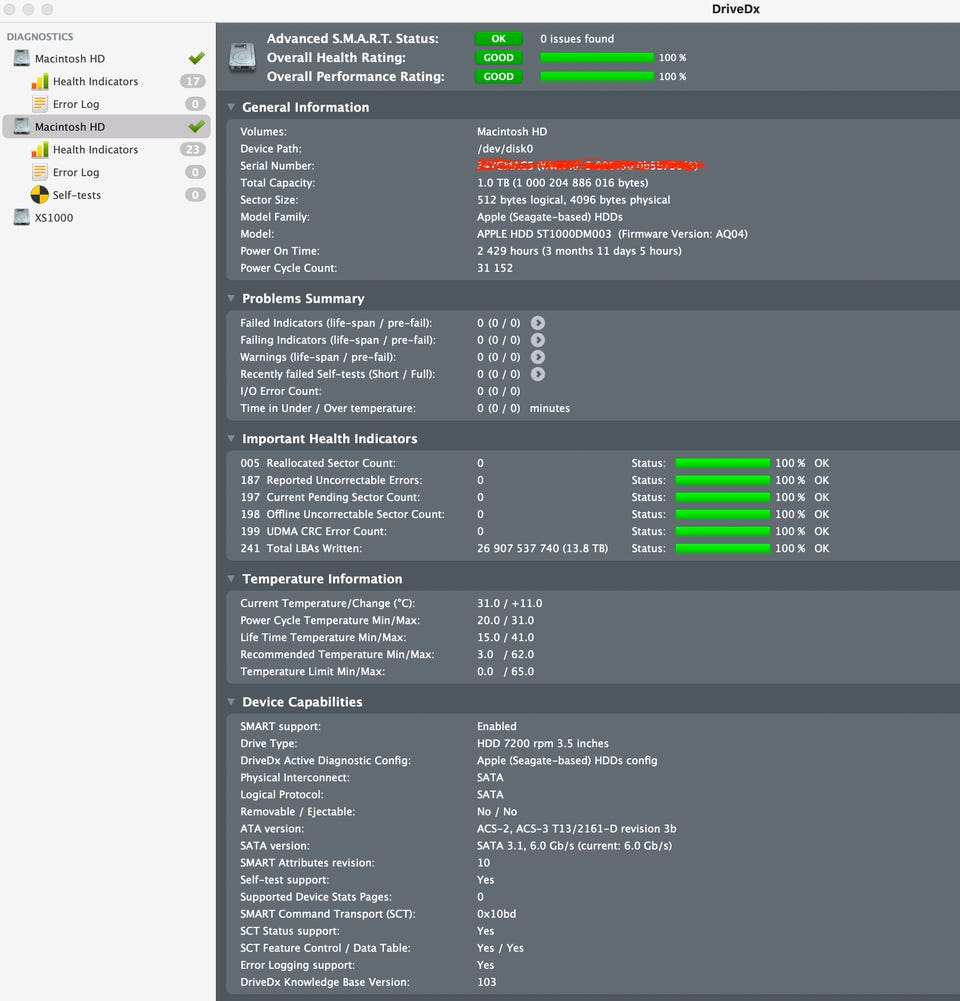Click Power Cycle Count value '31 152'
The height and width of the screenshot is (1001, 960).
tap(495, 268)
